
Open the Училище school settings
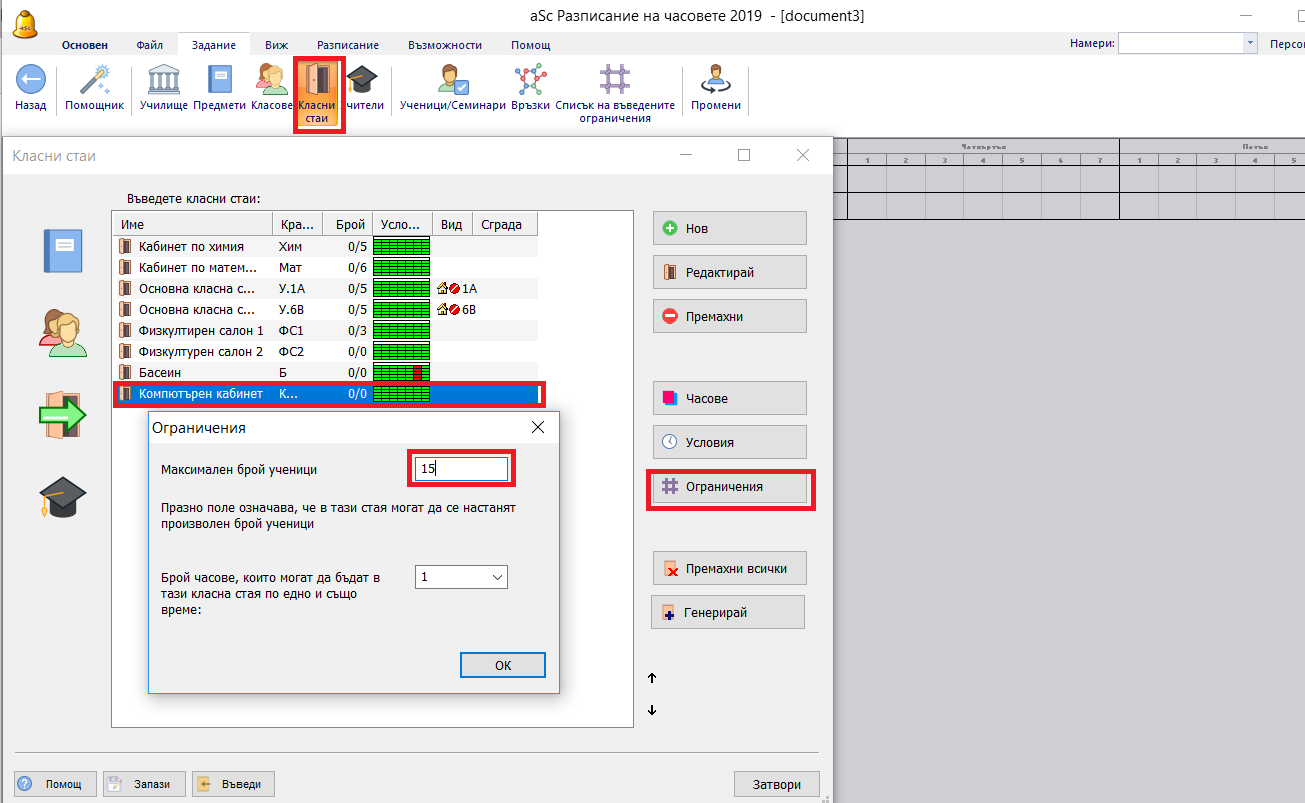pyautogui.click(x=164, y=80)
